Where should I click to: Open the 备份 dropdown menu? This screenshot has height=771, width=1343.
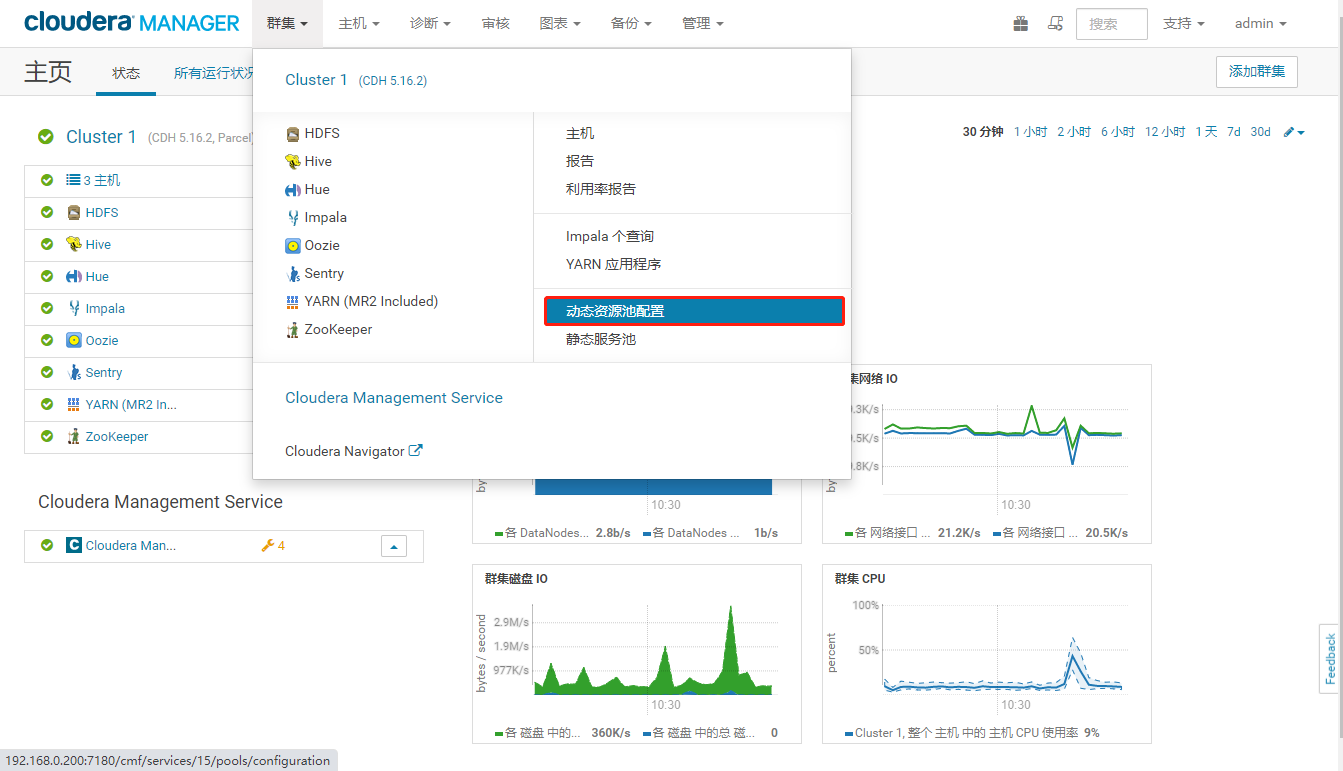coord(631,23)
